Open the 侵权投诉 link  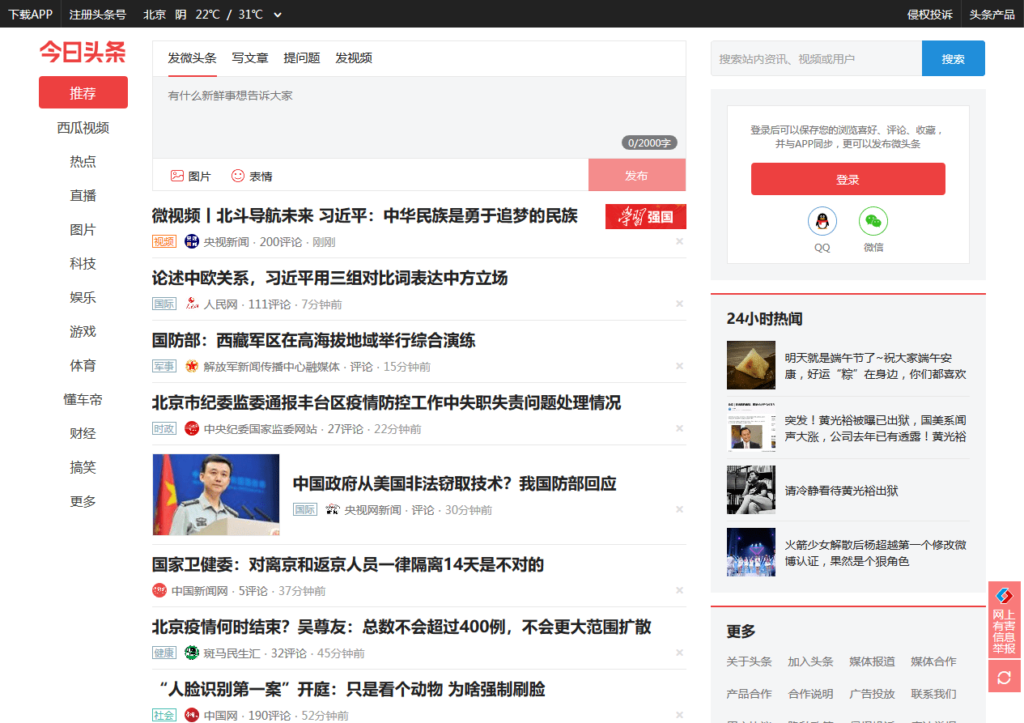[x=929, y=14]
